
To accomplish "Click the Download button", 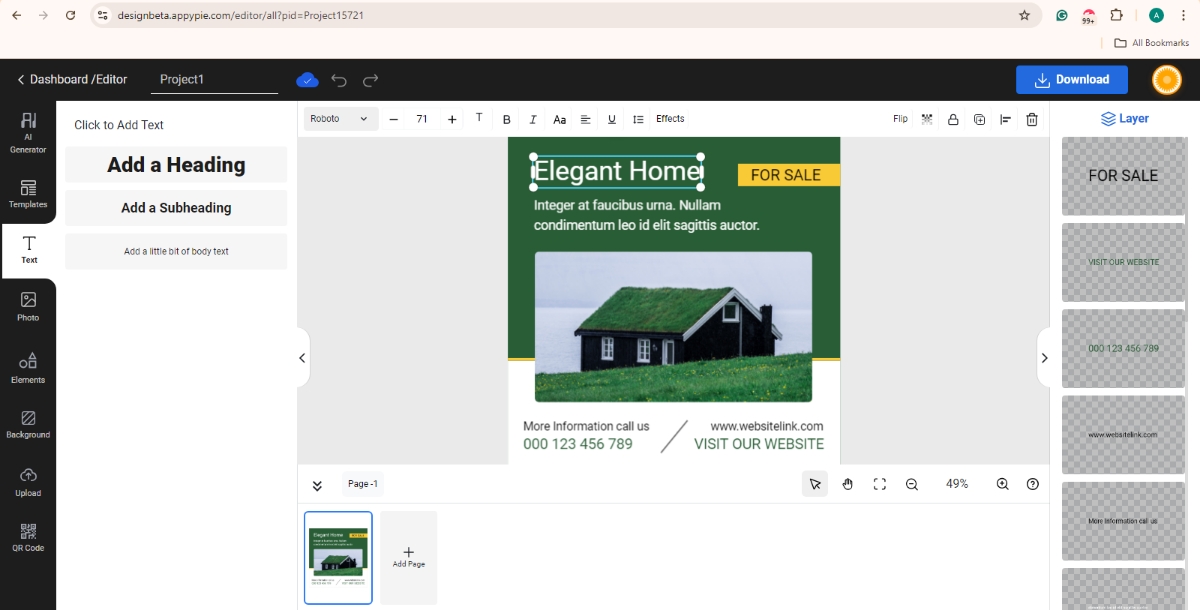I will pos(1071,79).
